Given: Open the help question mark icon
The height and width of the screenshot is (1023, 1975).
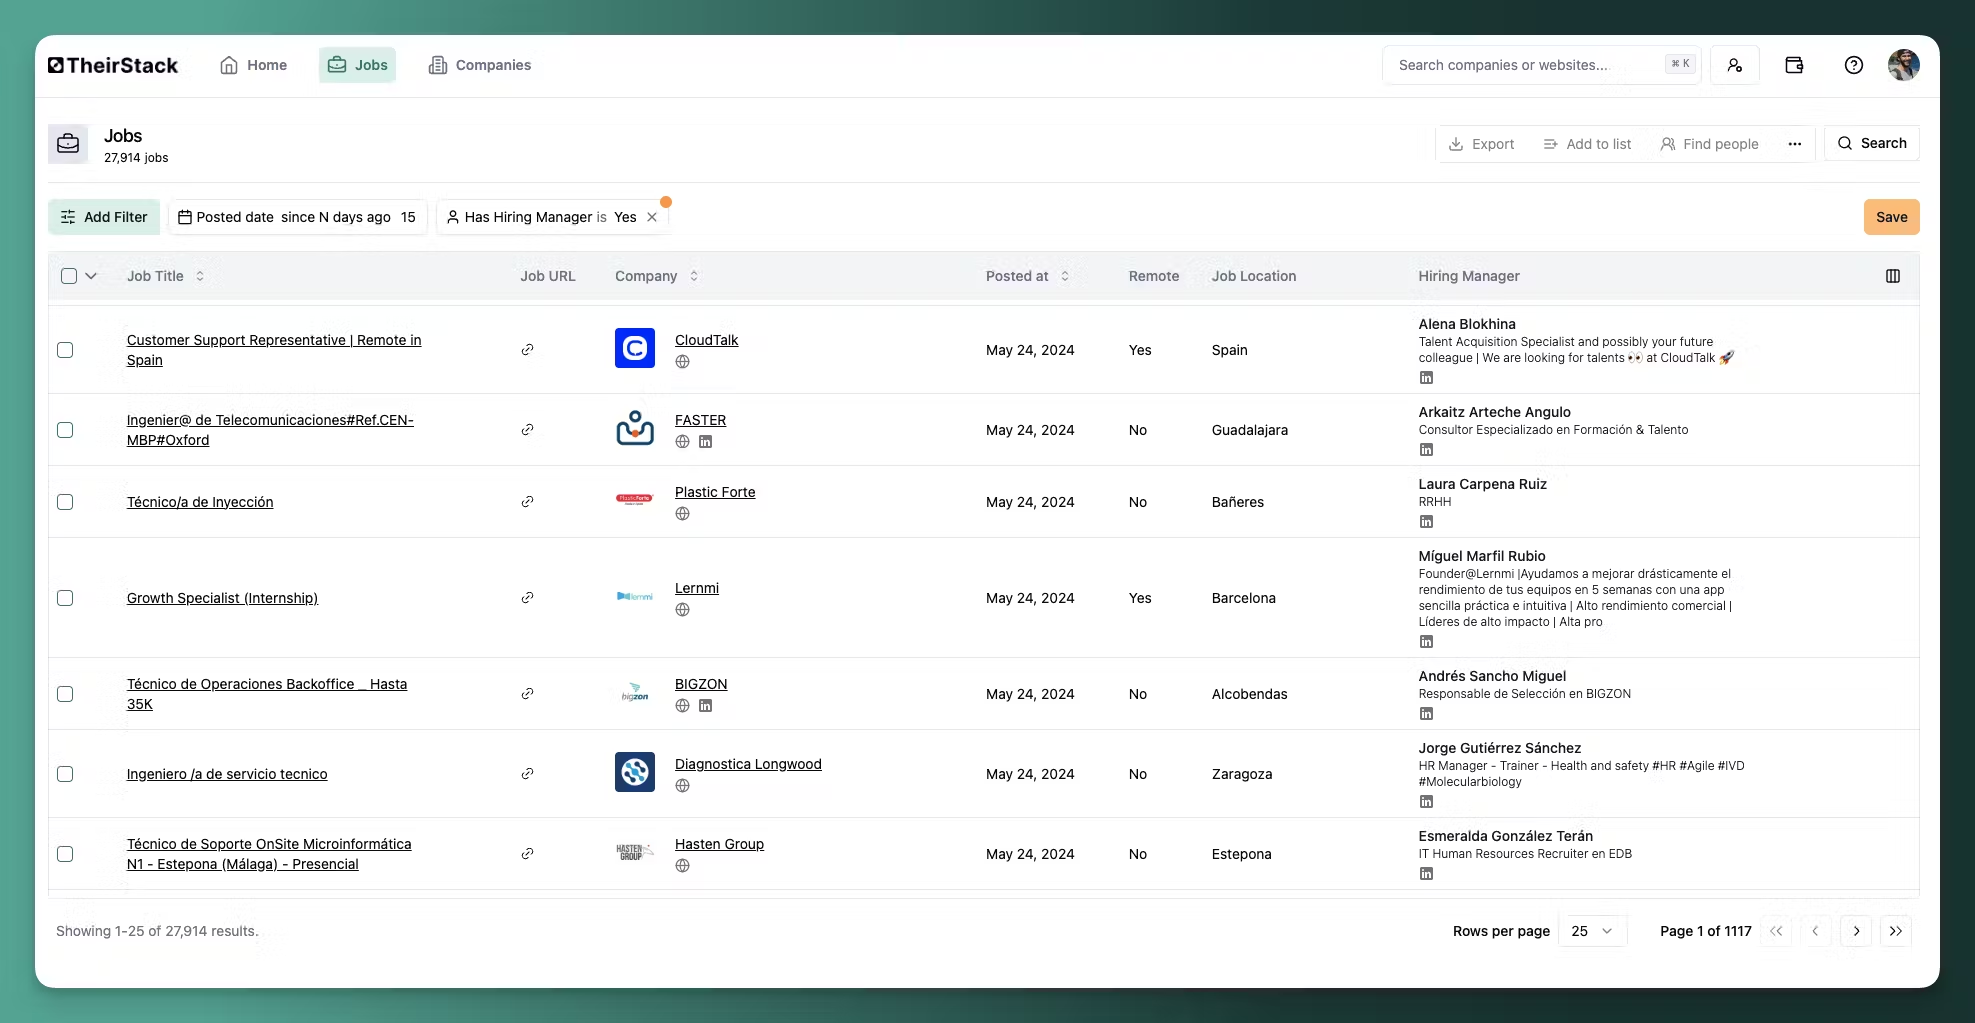Looking at the screenshot, I should tap(1853, 65).
